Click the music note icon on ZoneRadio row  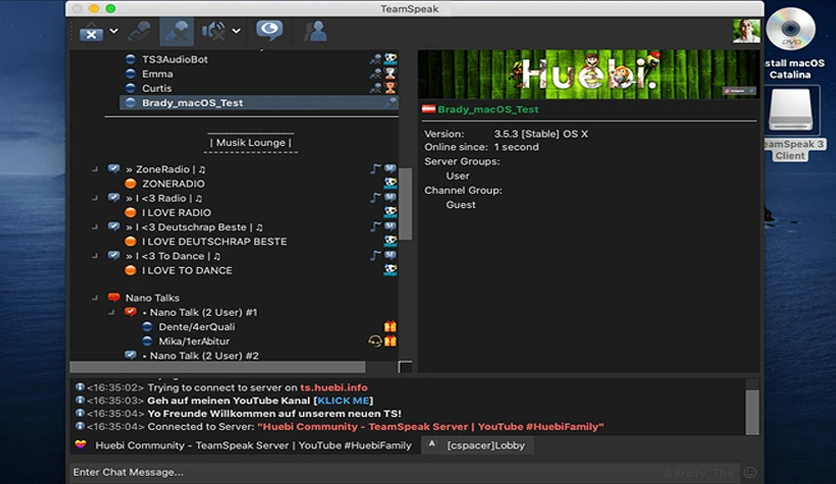[376, 169]
